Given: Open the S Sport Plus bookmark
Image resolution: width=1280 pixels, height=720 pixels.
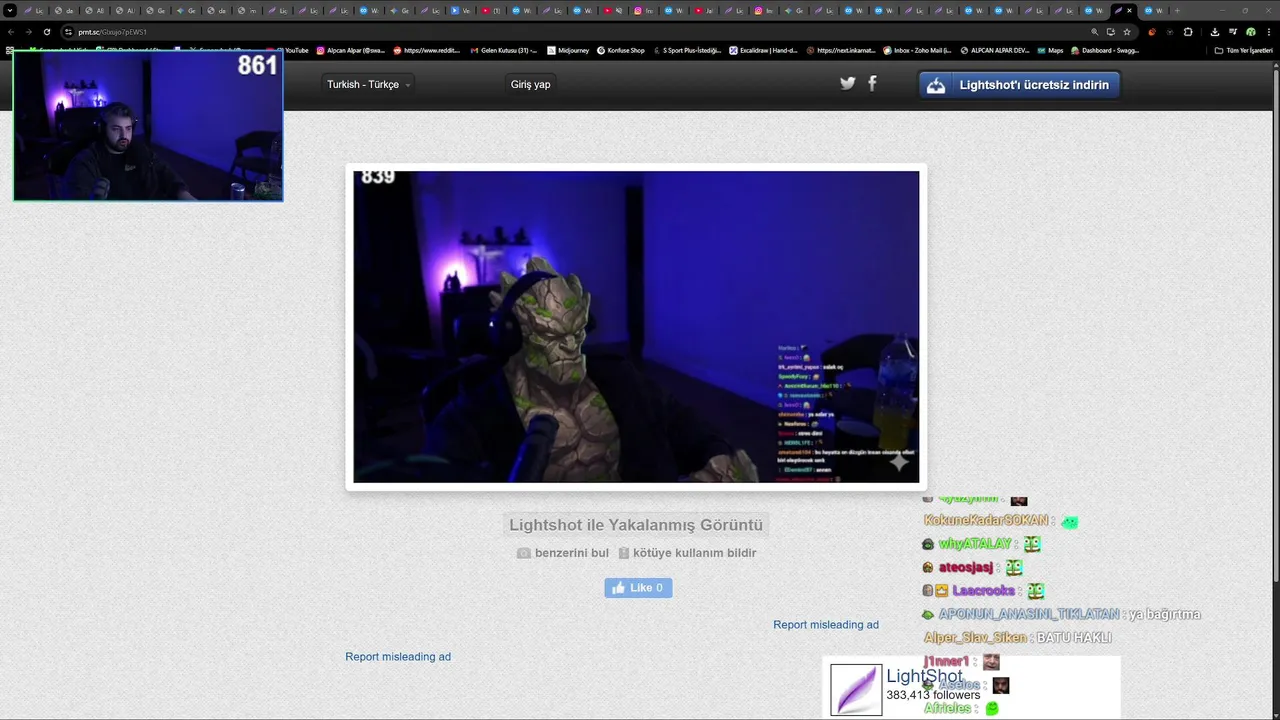Looking at the screenshot, I should (687, 50).
